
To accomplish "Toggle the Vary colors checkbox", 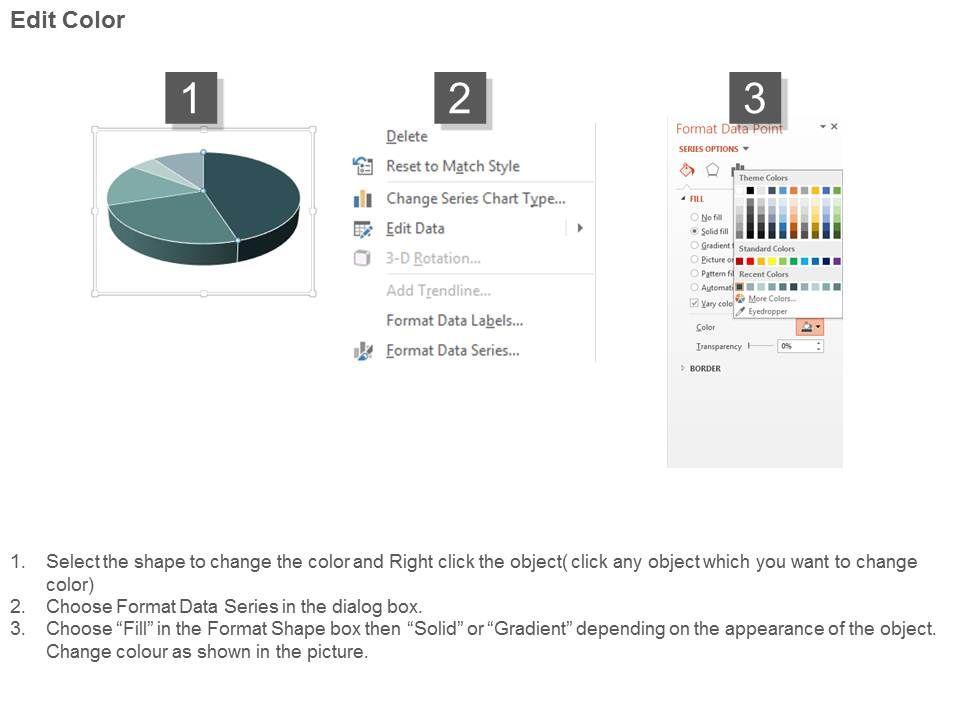I will pyautogui.click(x=695, y=303).
